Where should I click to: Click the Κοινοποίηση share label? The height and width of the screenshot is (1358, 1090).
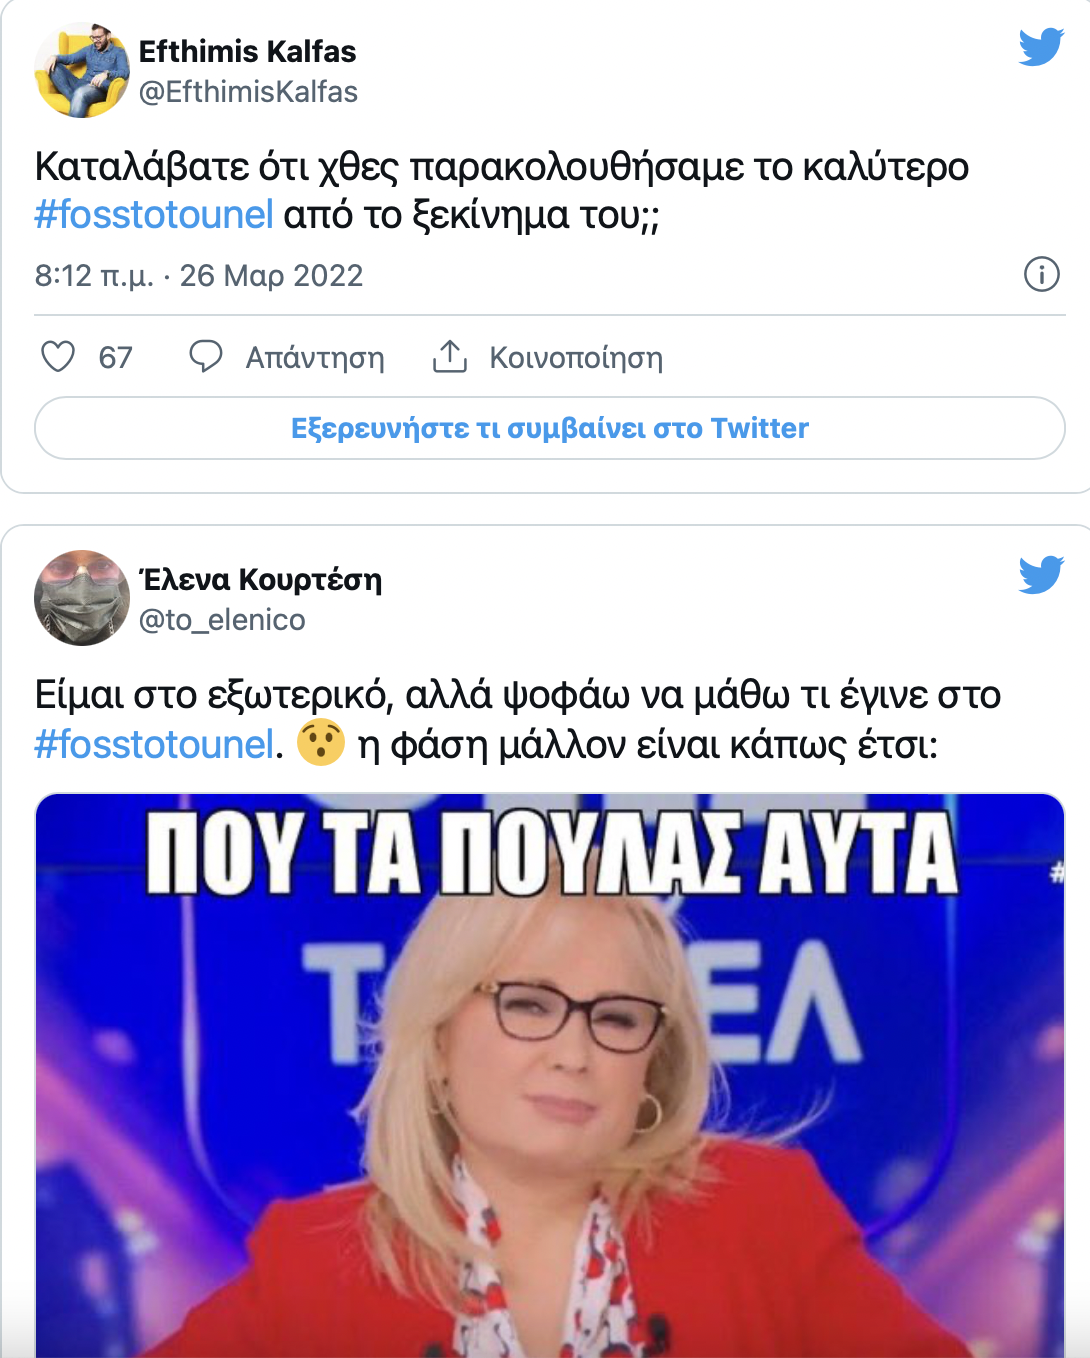[x=576, y=358]
